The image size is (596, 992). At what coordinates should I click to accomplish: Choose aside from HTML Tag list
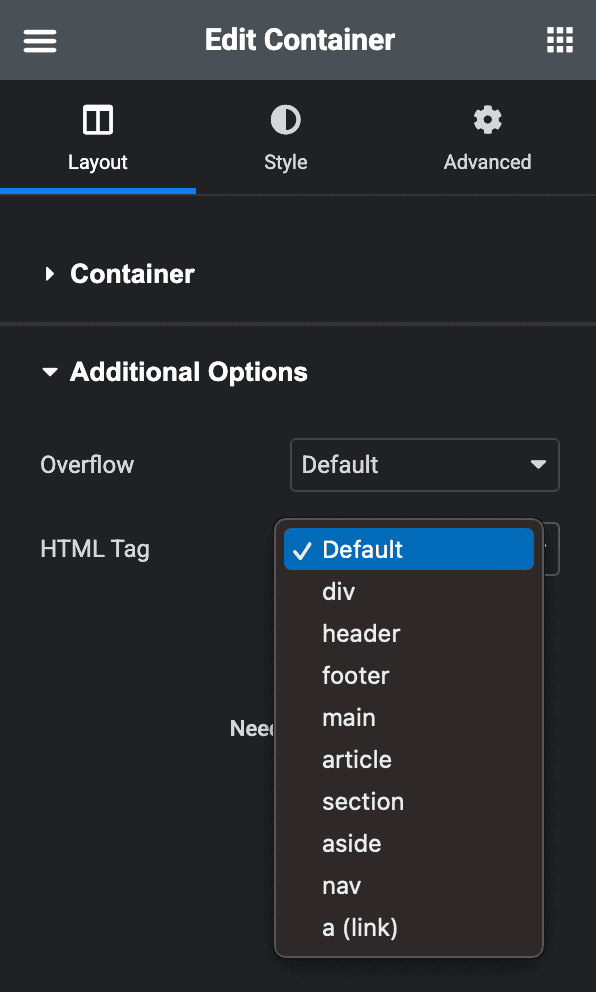coord(409,844)
